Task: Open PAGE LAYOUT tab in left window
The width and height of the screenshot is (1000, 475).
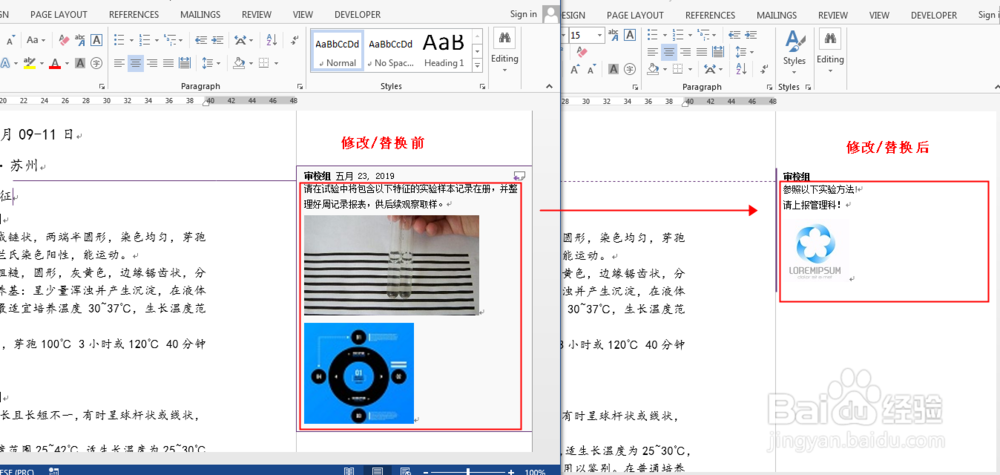Action: coord(59,14)
